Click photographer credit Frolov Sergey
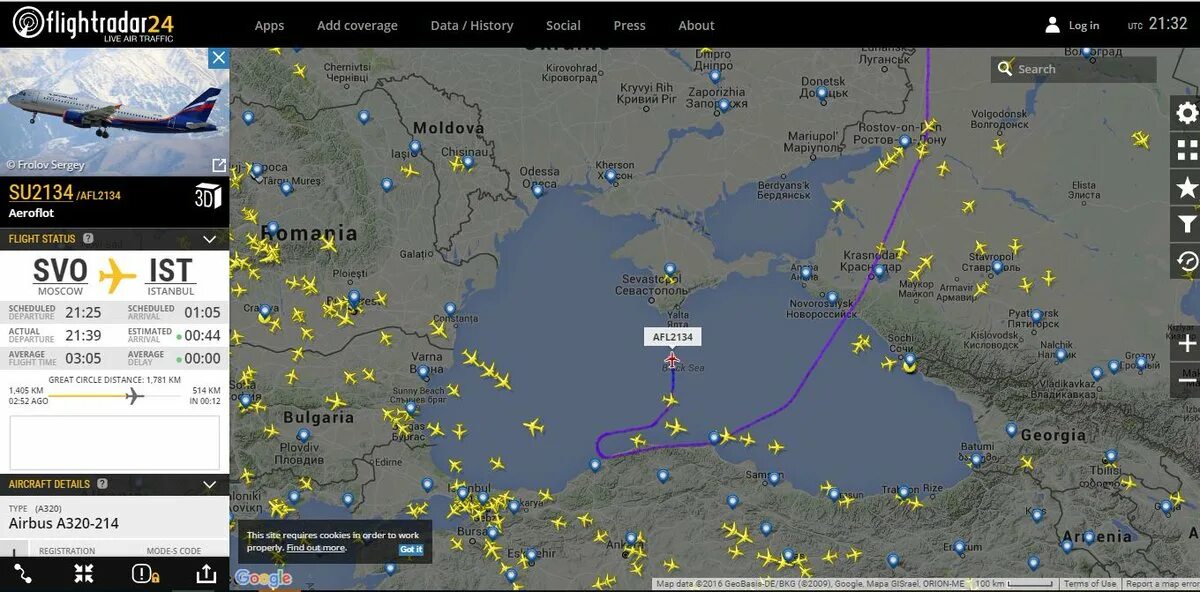Screen dimensions: 1200x592 (46, 165)
